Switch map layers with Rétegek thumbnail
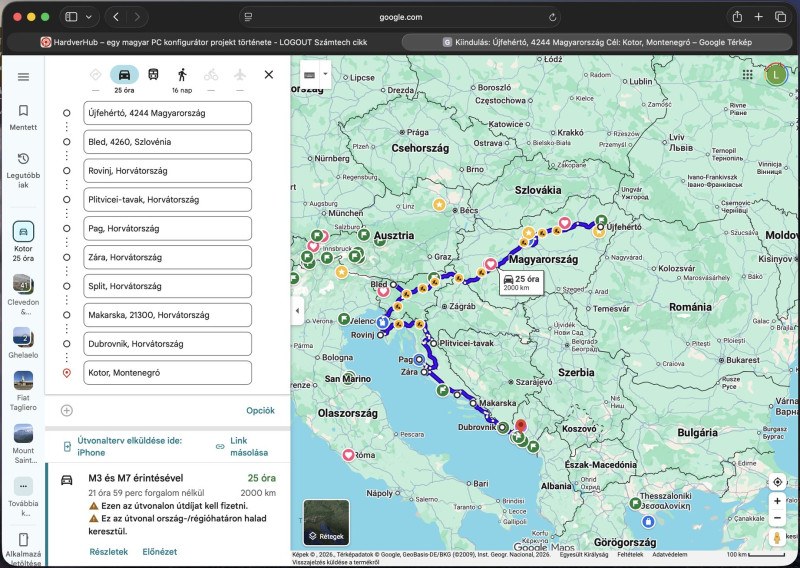The image size is (800, 568). pos(327,523)
